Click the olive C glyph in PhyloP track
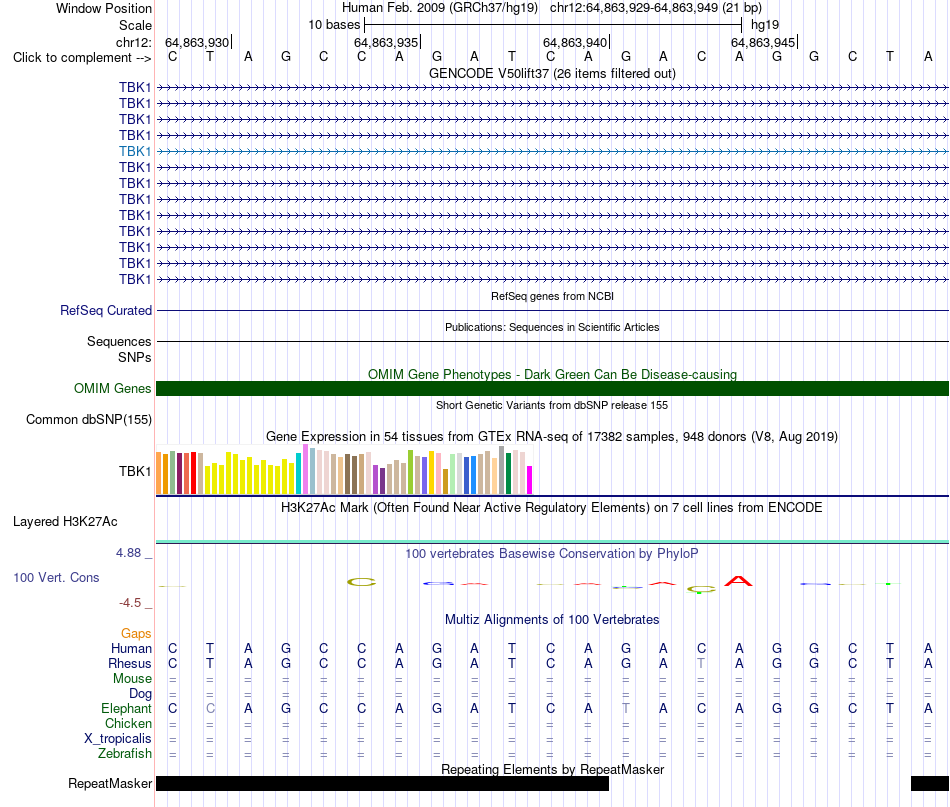 pos(361,582)
